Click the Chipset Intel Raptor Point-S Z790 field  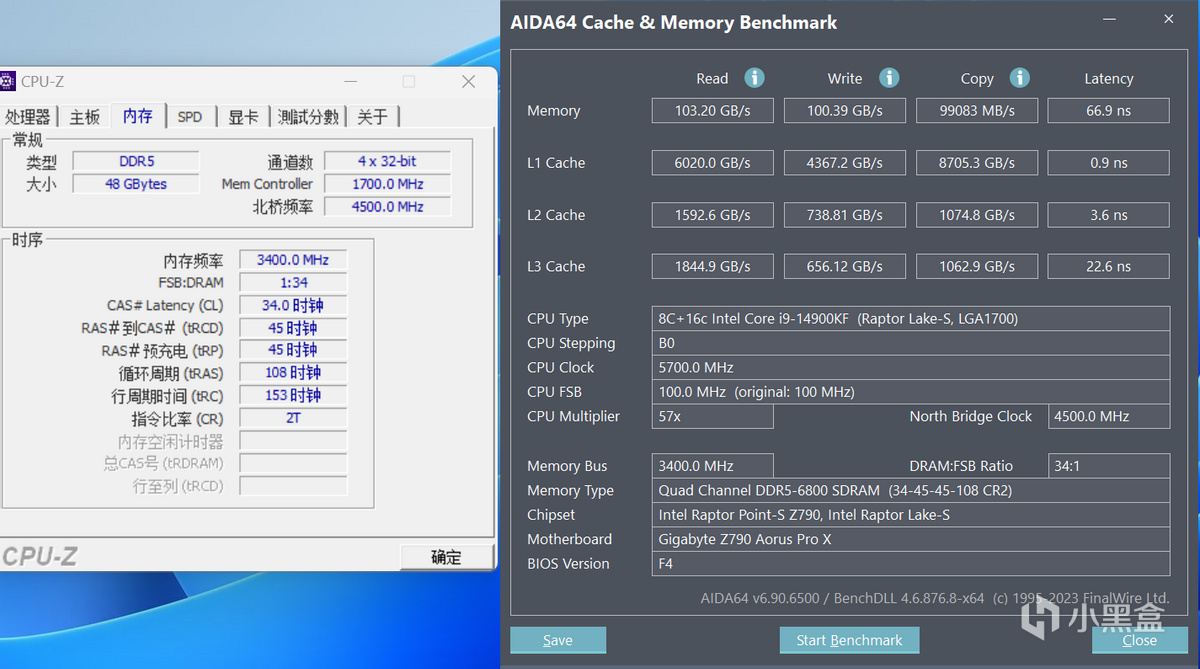click(910, 515)
